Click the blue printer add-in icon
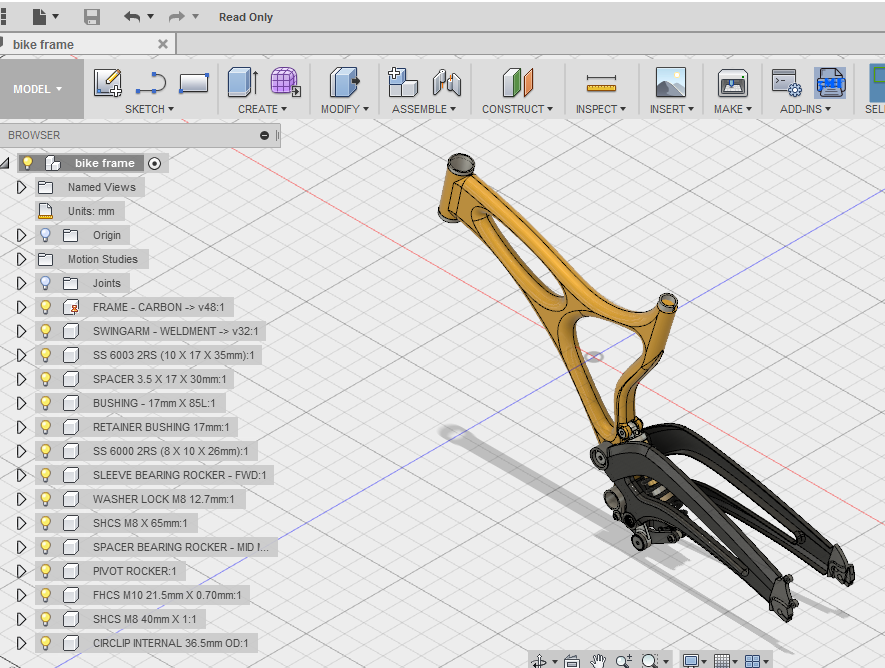This screenshot has width=885, height=668. click(830, 82)
